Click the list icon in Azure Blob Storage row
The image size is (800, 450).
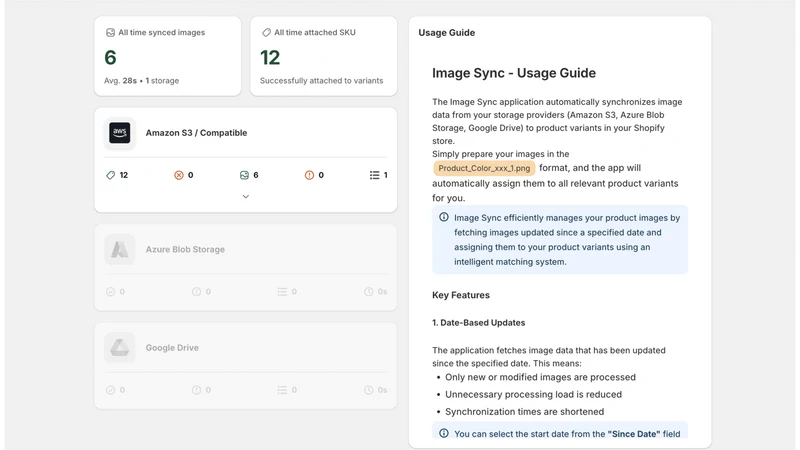pos(282,292)
